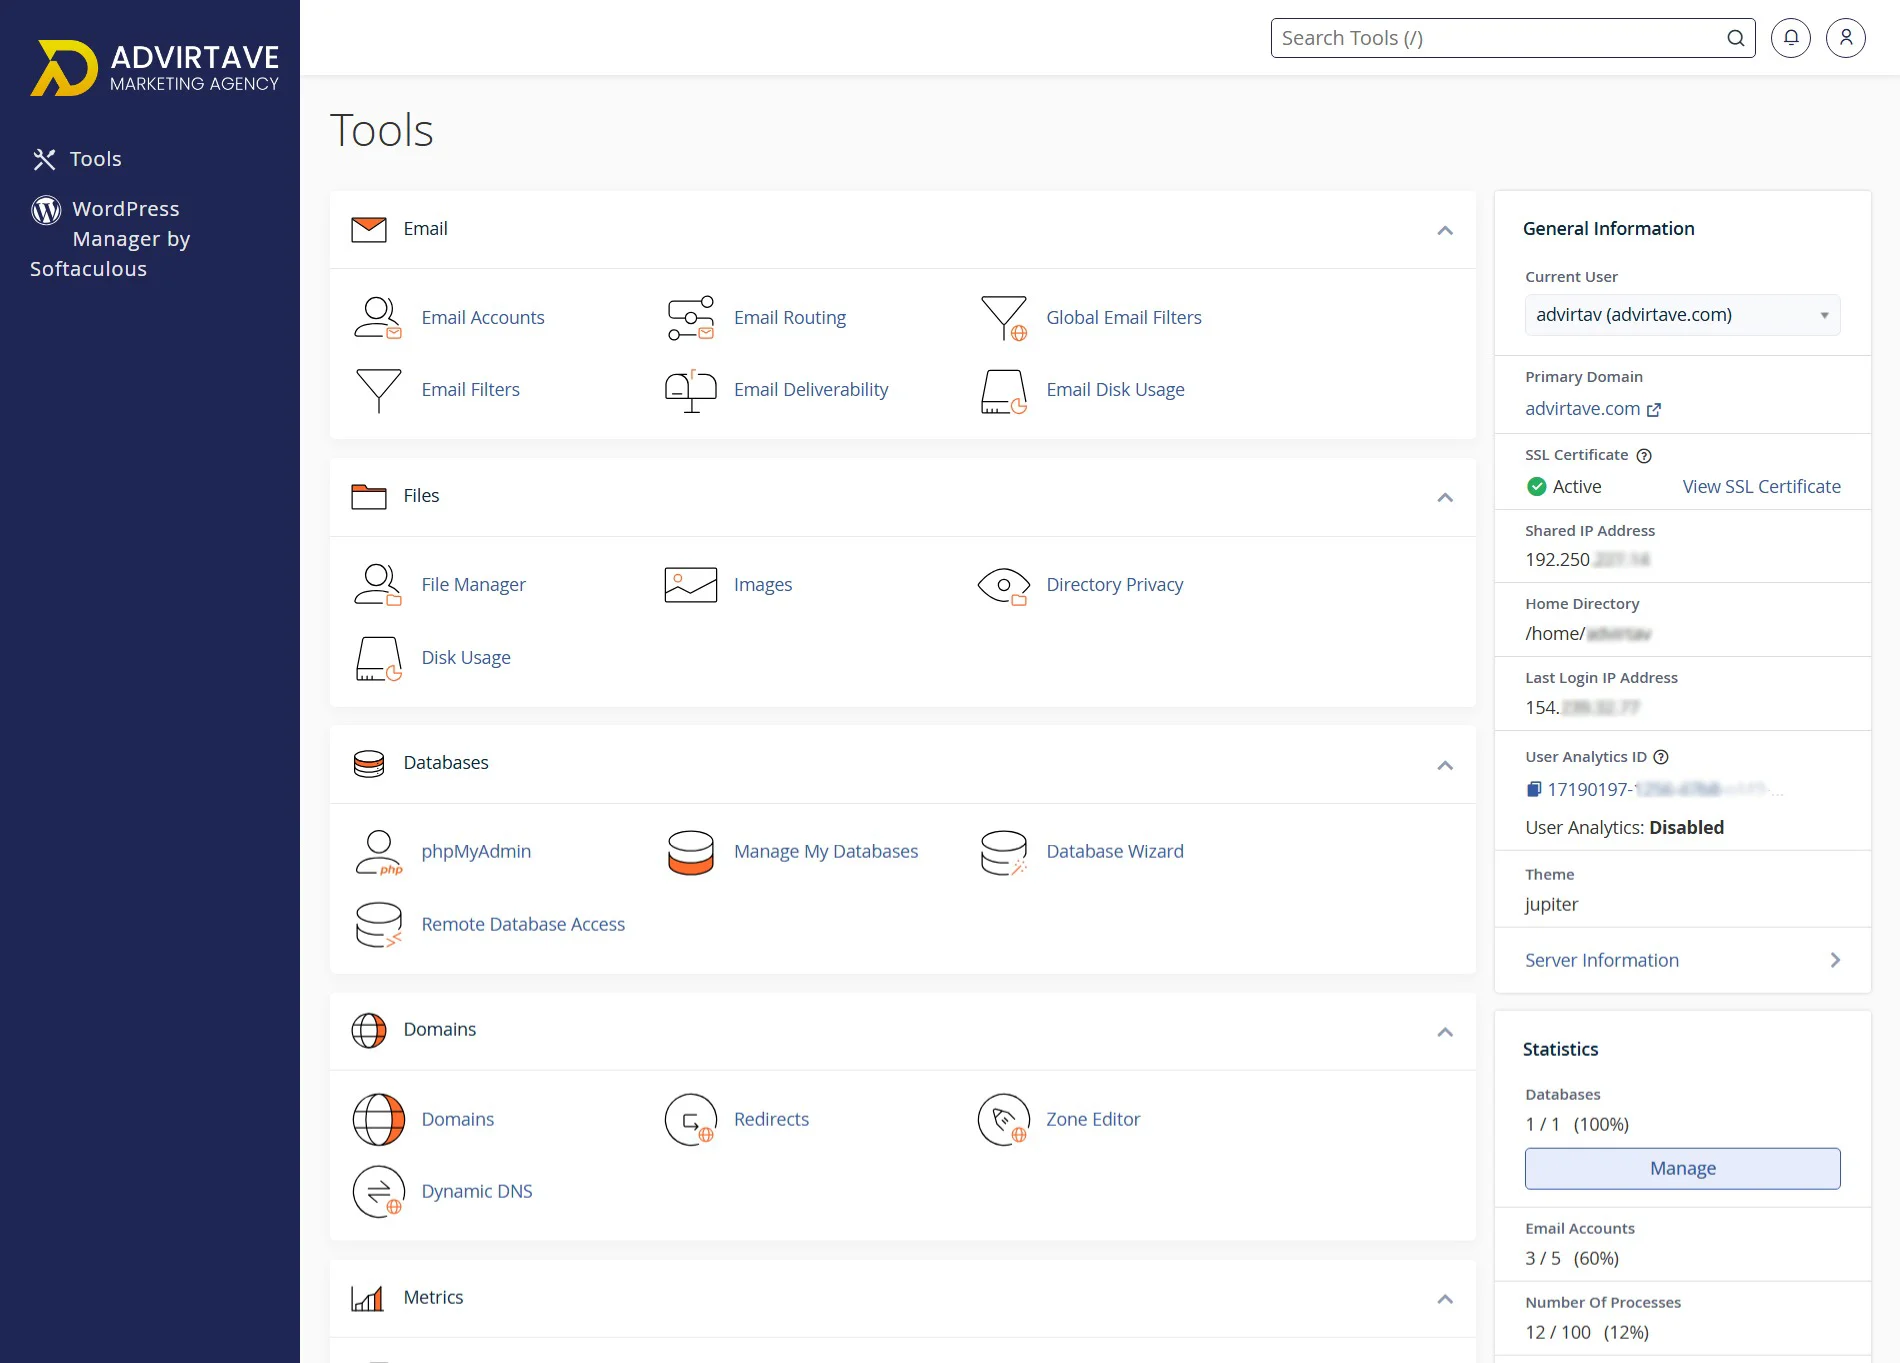This screenshot has height=1363, width=1900.
Task: Open the Domains globe tool icon
Action: click(x=378, y=1120)
